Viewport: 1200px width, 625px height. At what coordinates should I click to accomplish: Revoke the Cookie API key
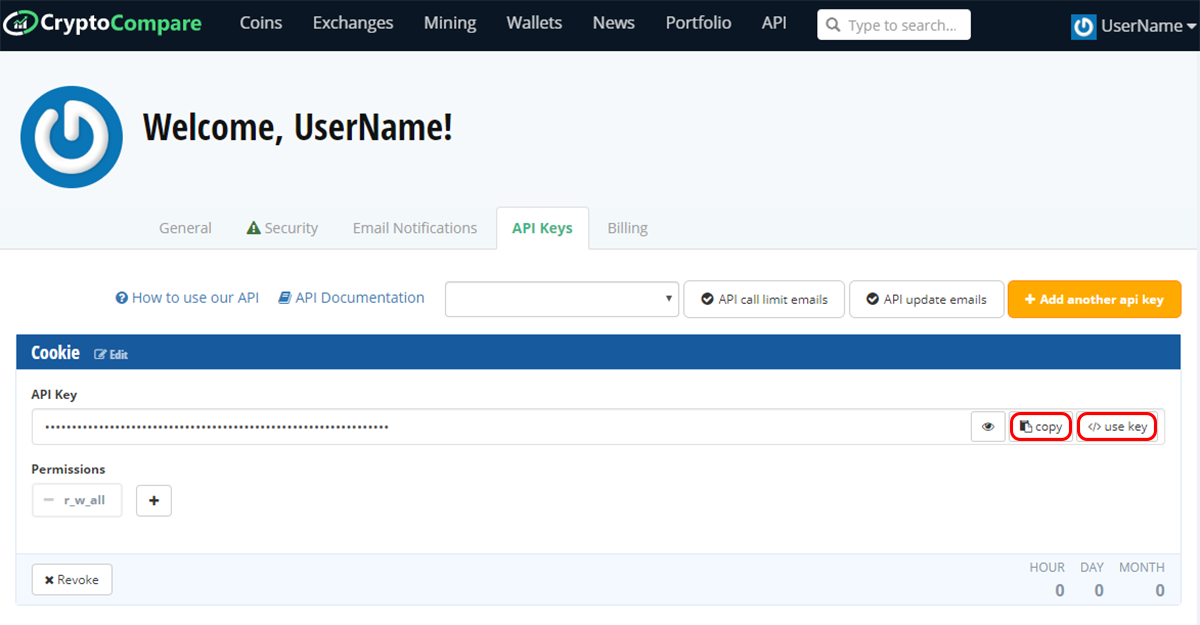pyautogui.click(x=72, y=580)
